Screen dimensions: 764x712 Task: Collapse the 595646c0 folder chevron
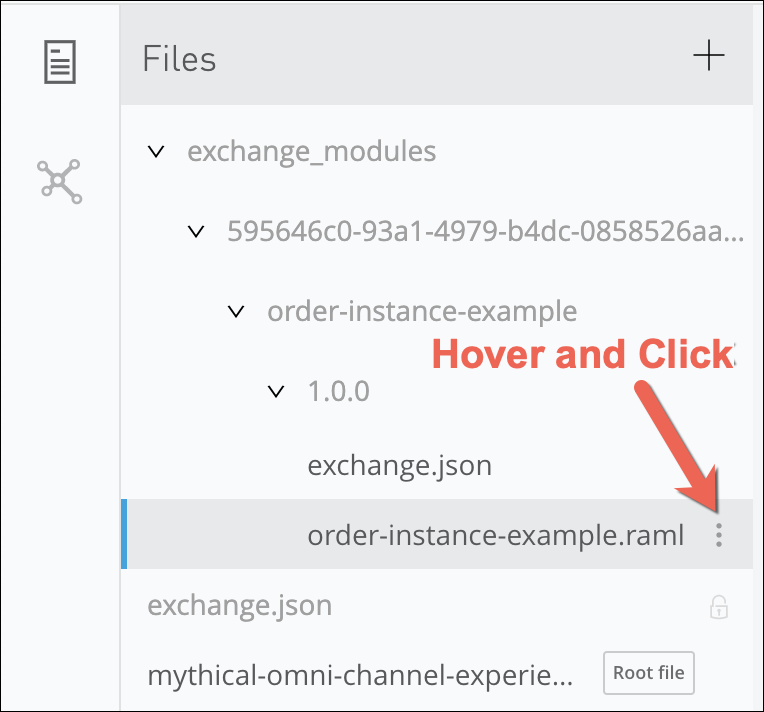click(x=196, y=232)
